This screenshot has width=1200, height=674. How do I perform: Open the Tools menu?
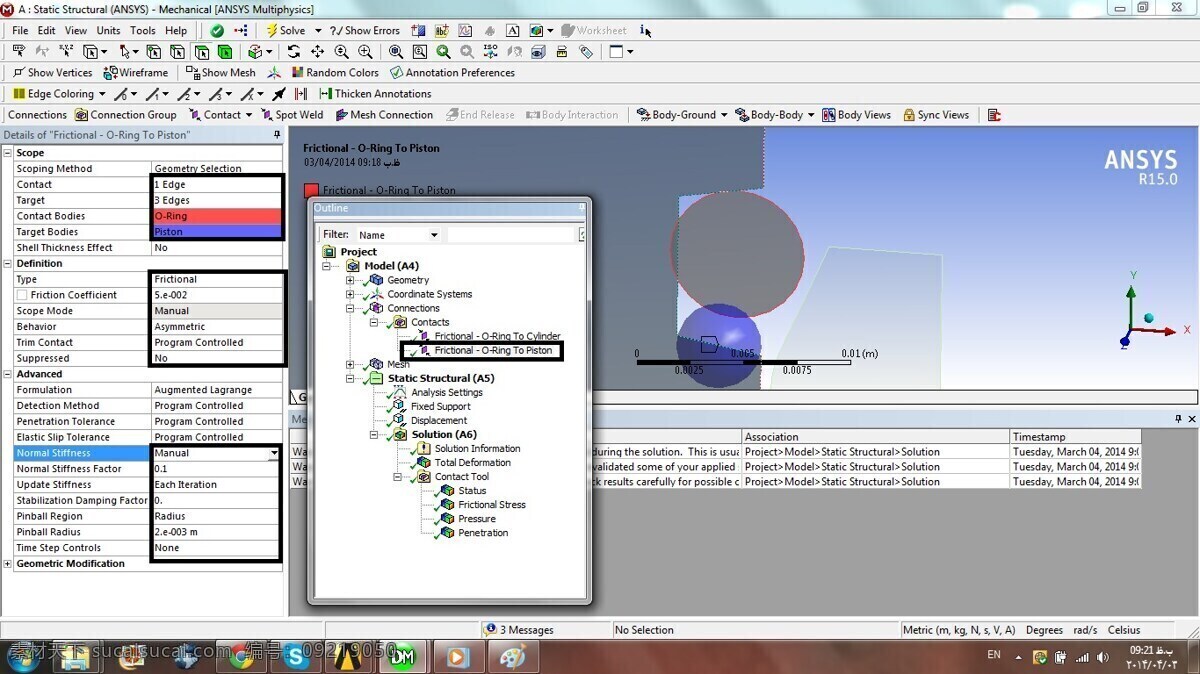pos(143,31)
